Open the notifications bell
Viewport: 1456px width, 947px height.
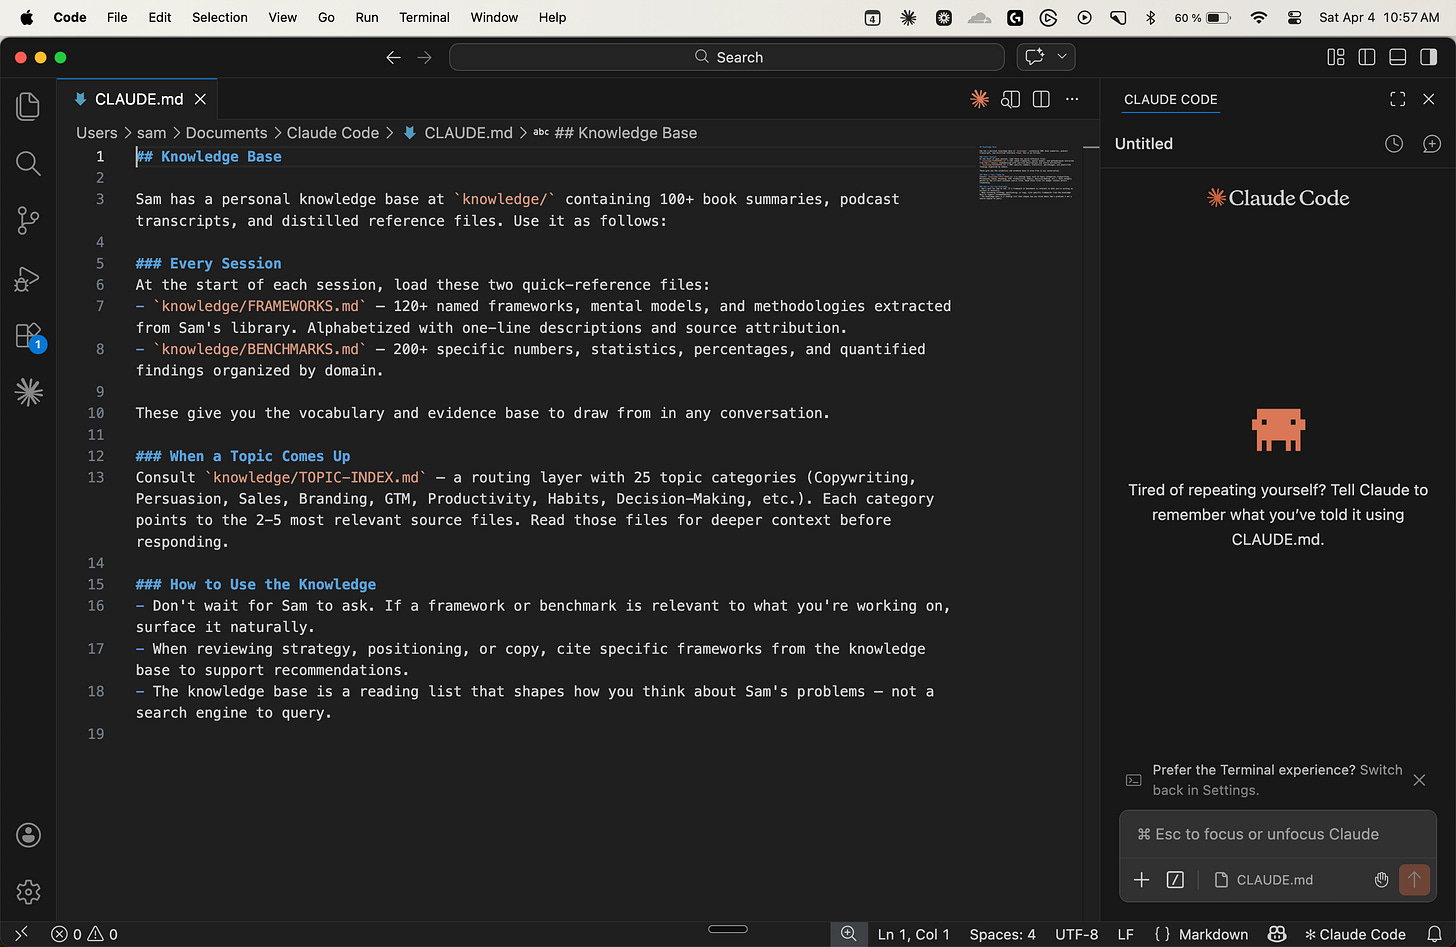click(1434, 934)
